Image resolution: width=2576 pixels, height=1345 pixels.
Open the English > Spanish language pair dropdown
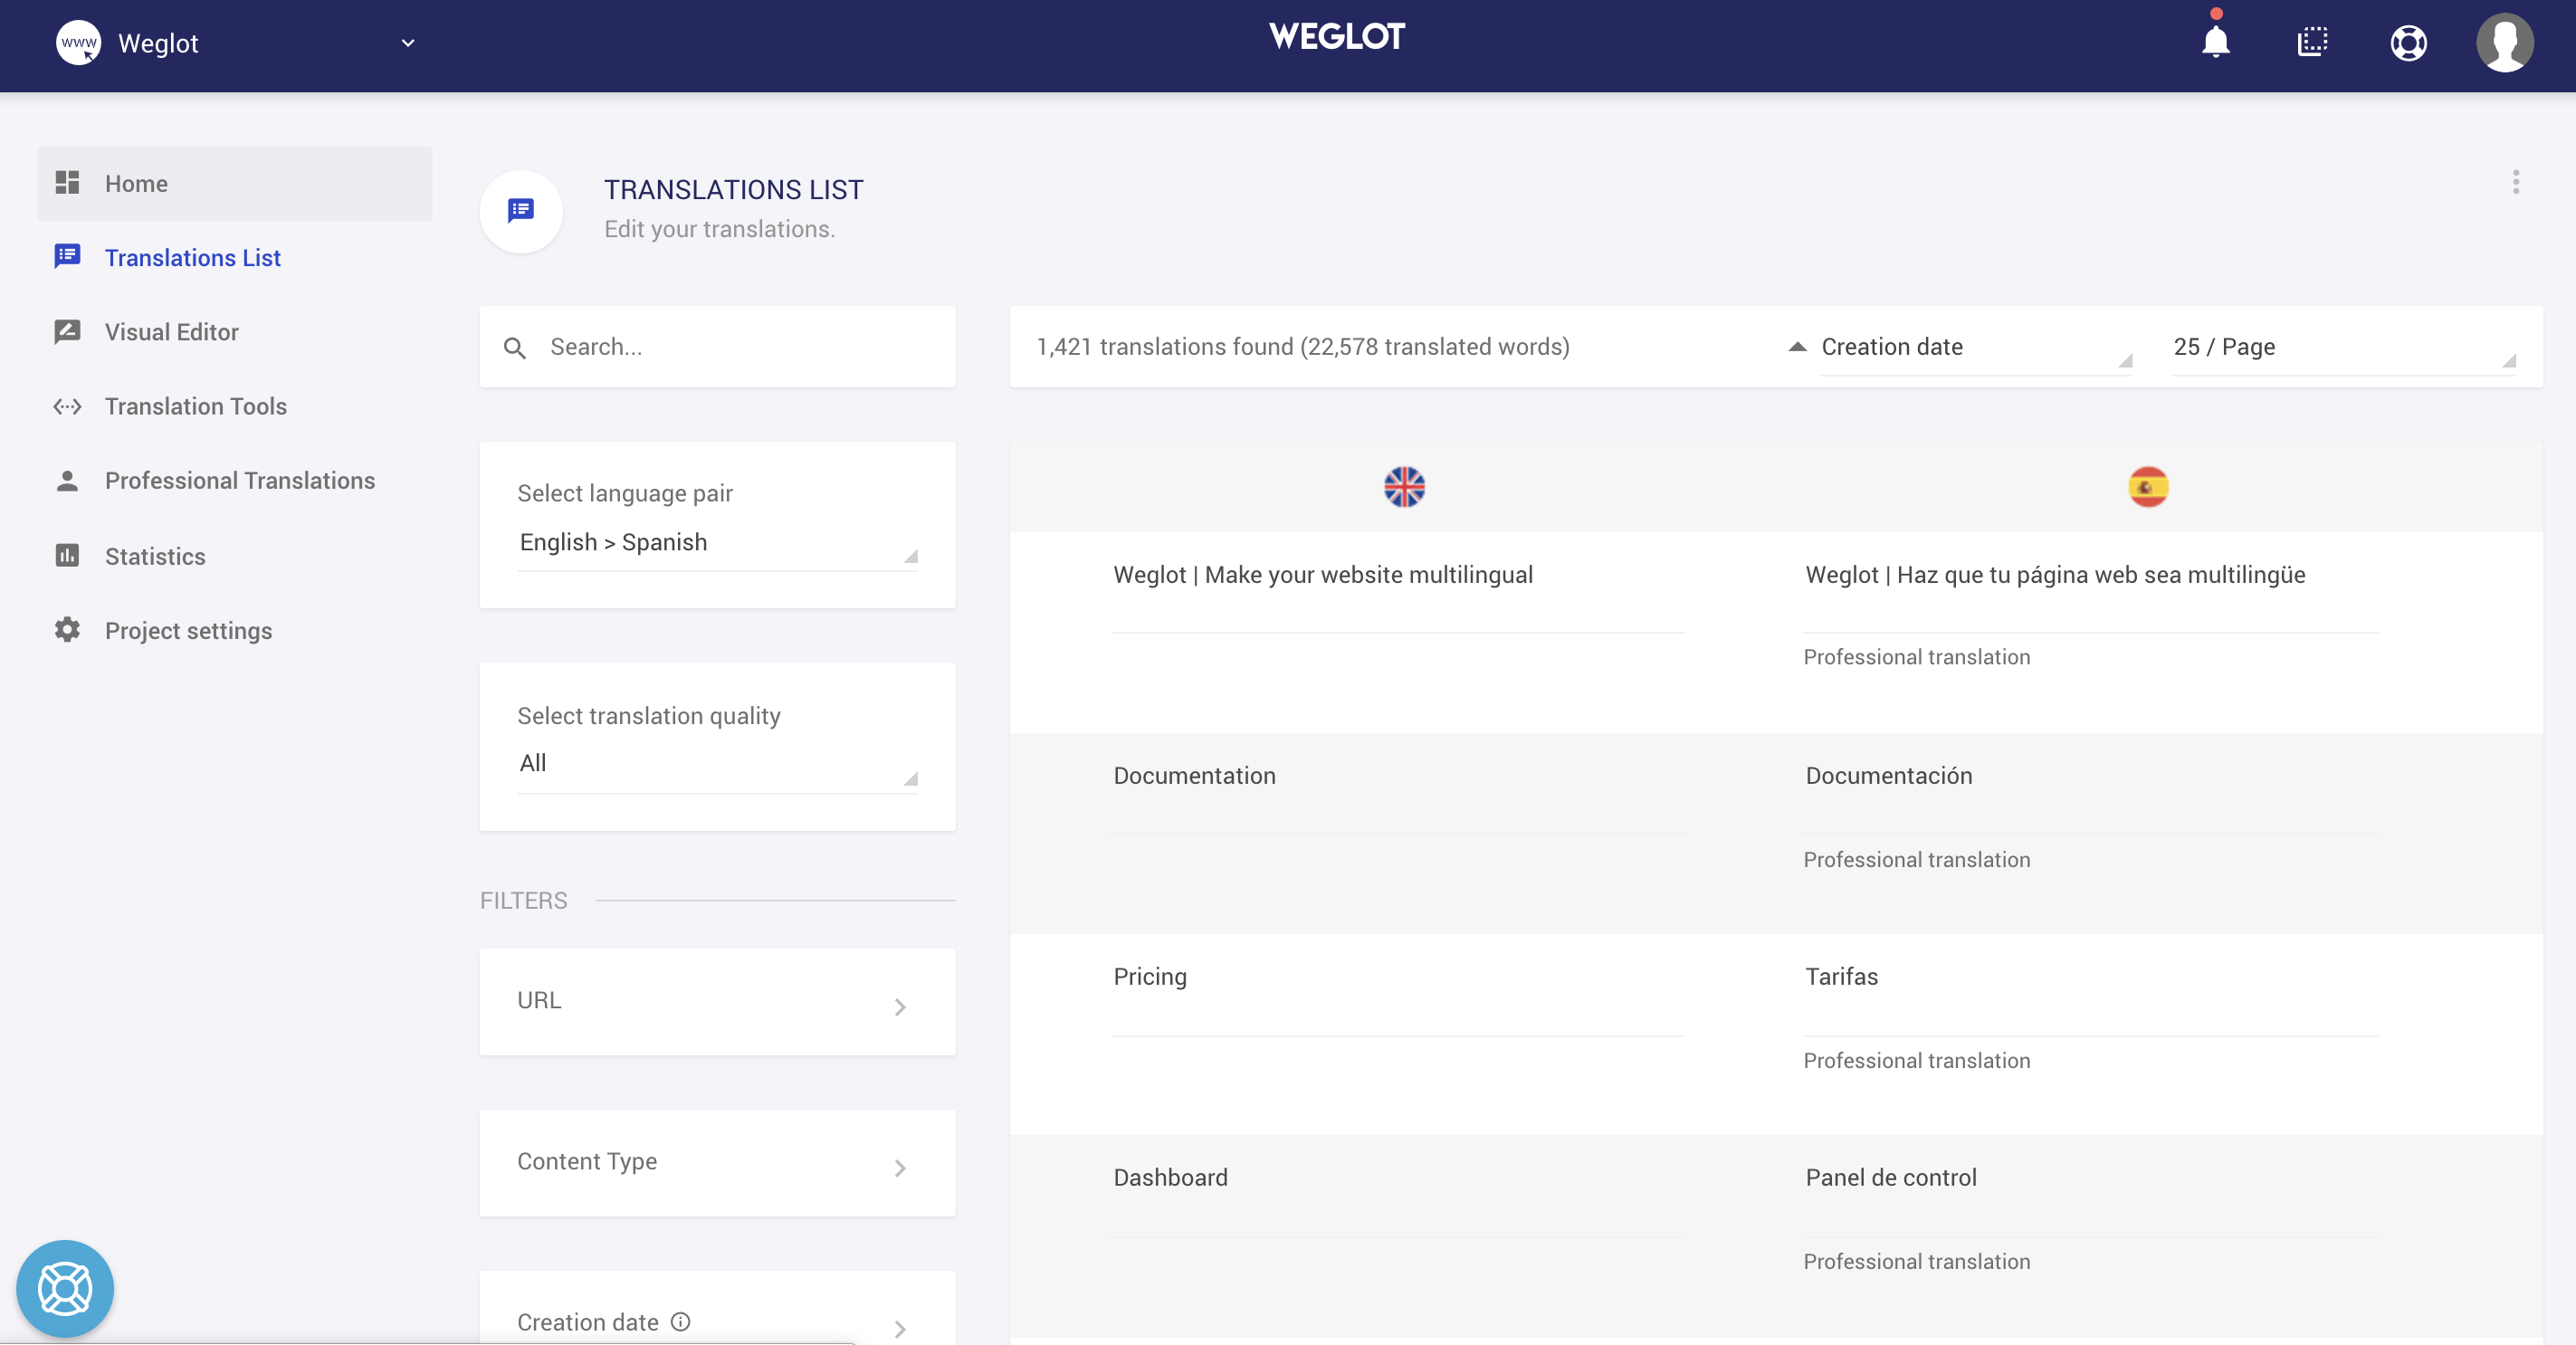[717, 542]
